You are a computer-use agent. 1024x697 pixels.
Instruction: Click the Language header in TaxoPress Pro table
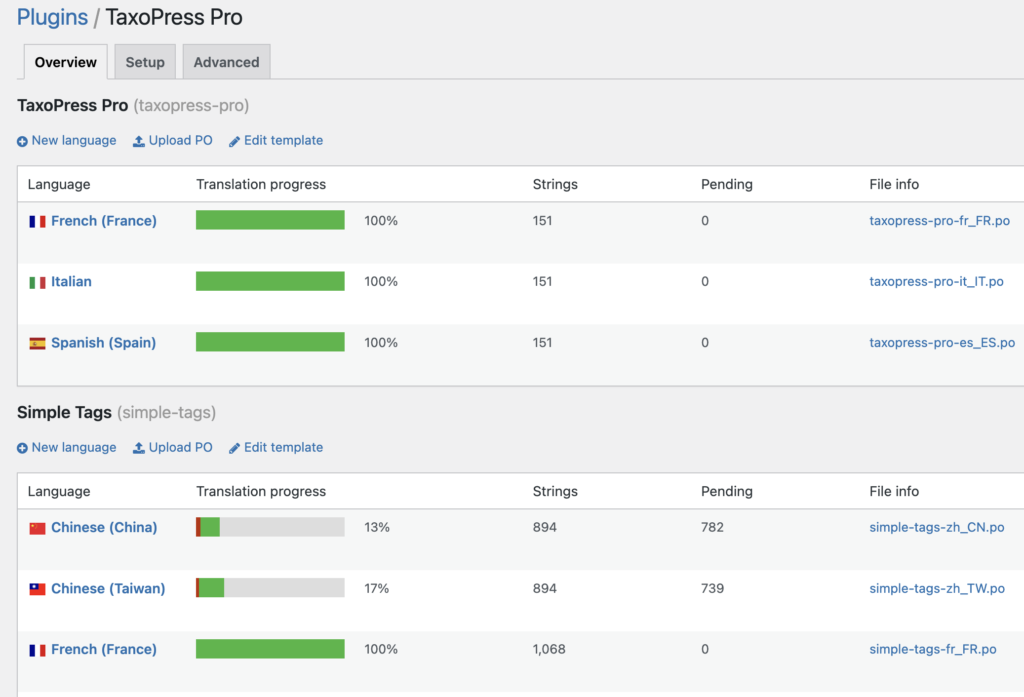click(59, 184)
